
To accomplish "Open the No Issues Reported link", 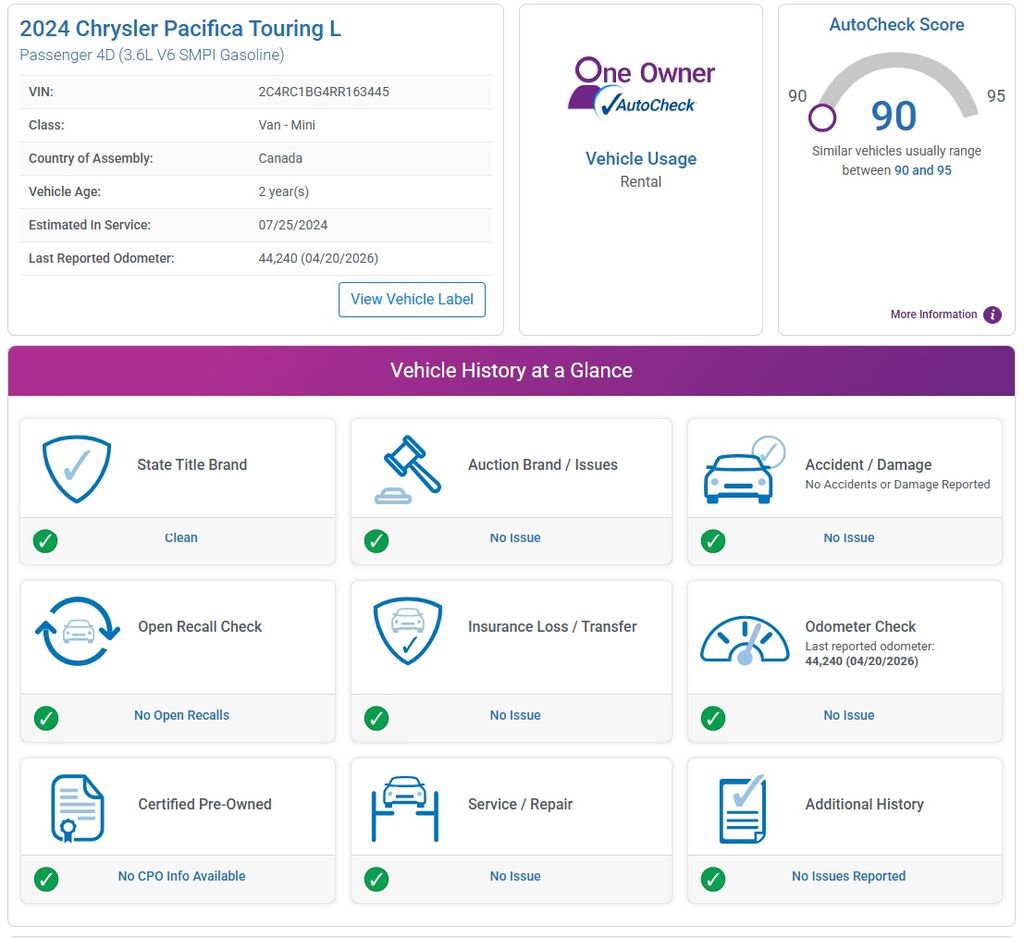I will click(848, 876).
